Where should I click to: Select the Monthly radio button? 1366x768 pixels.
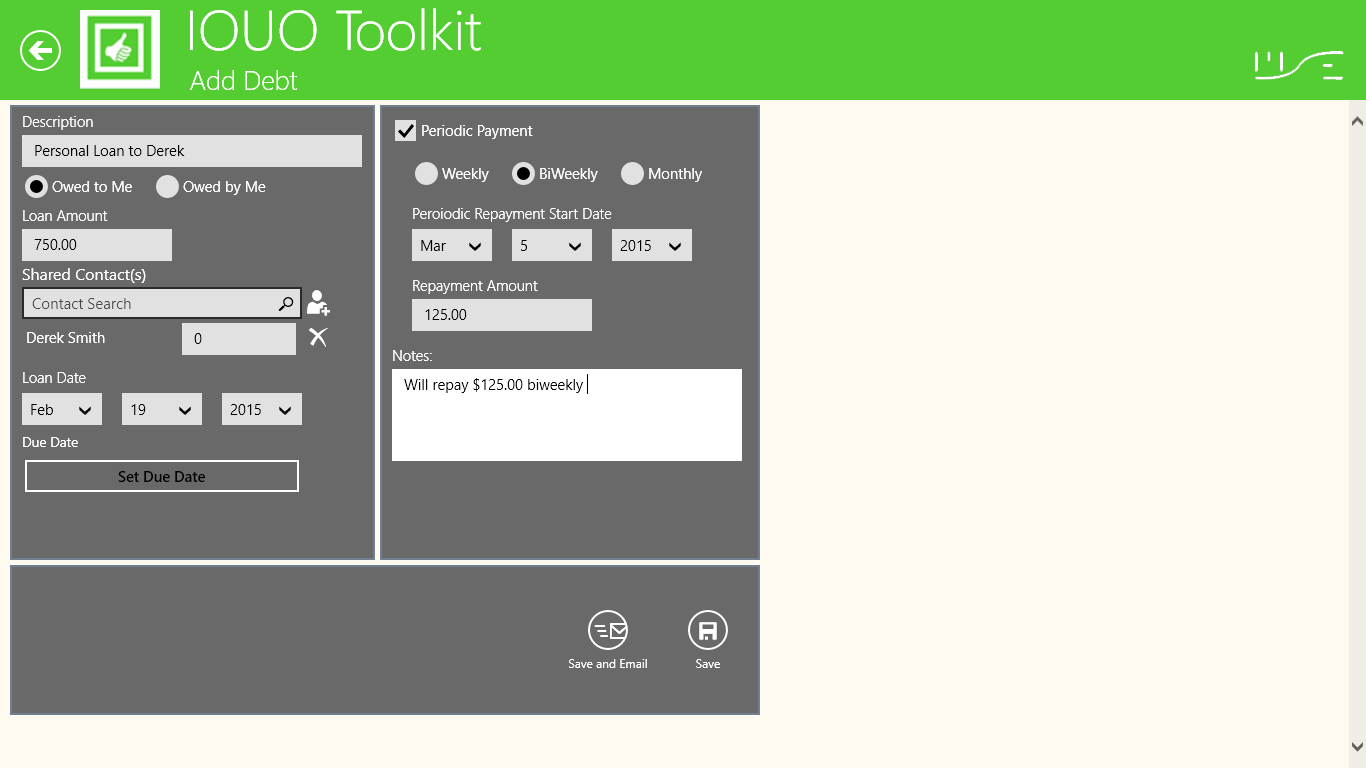point(632,174)
